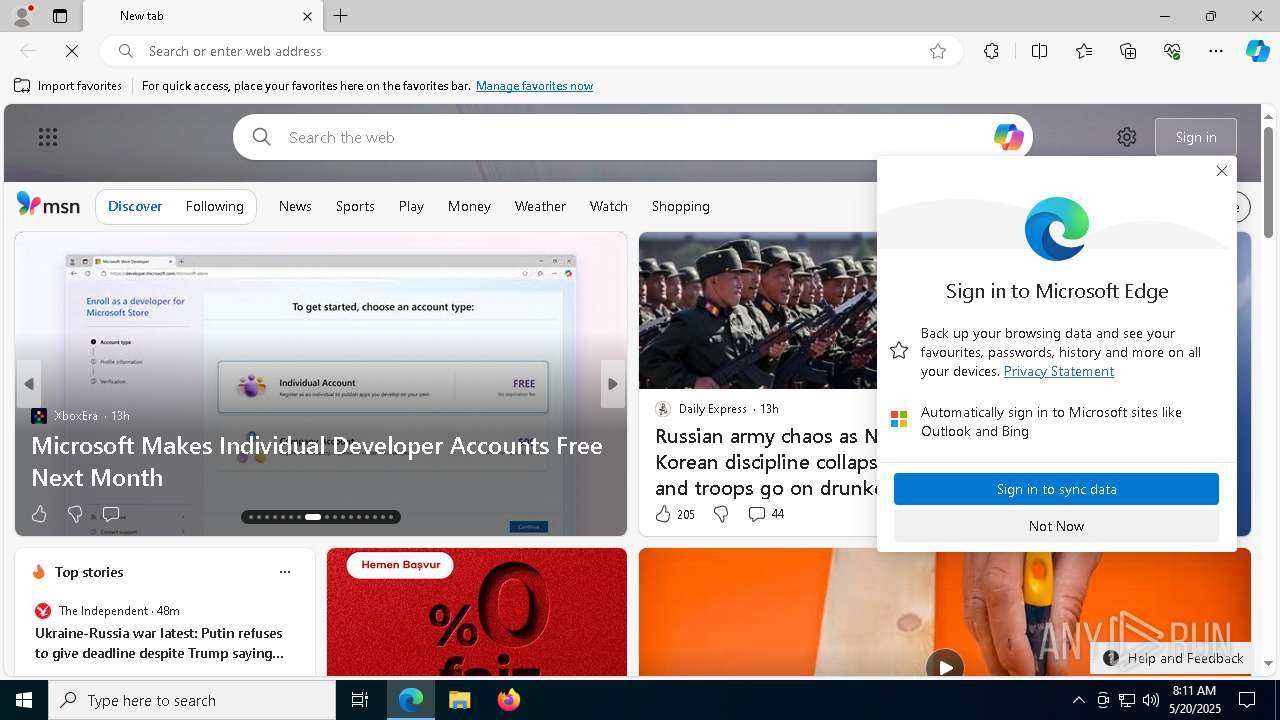
Task: Open Task View on taskbar
Action: [360, 700]
